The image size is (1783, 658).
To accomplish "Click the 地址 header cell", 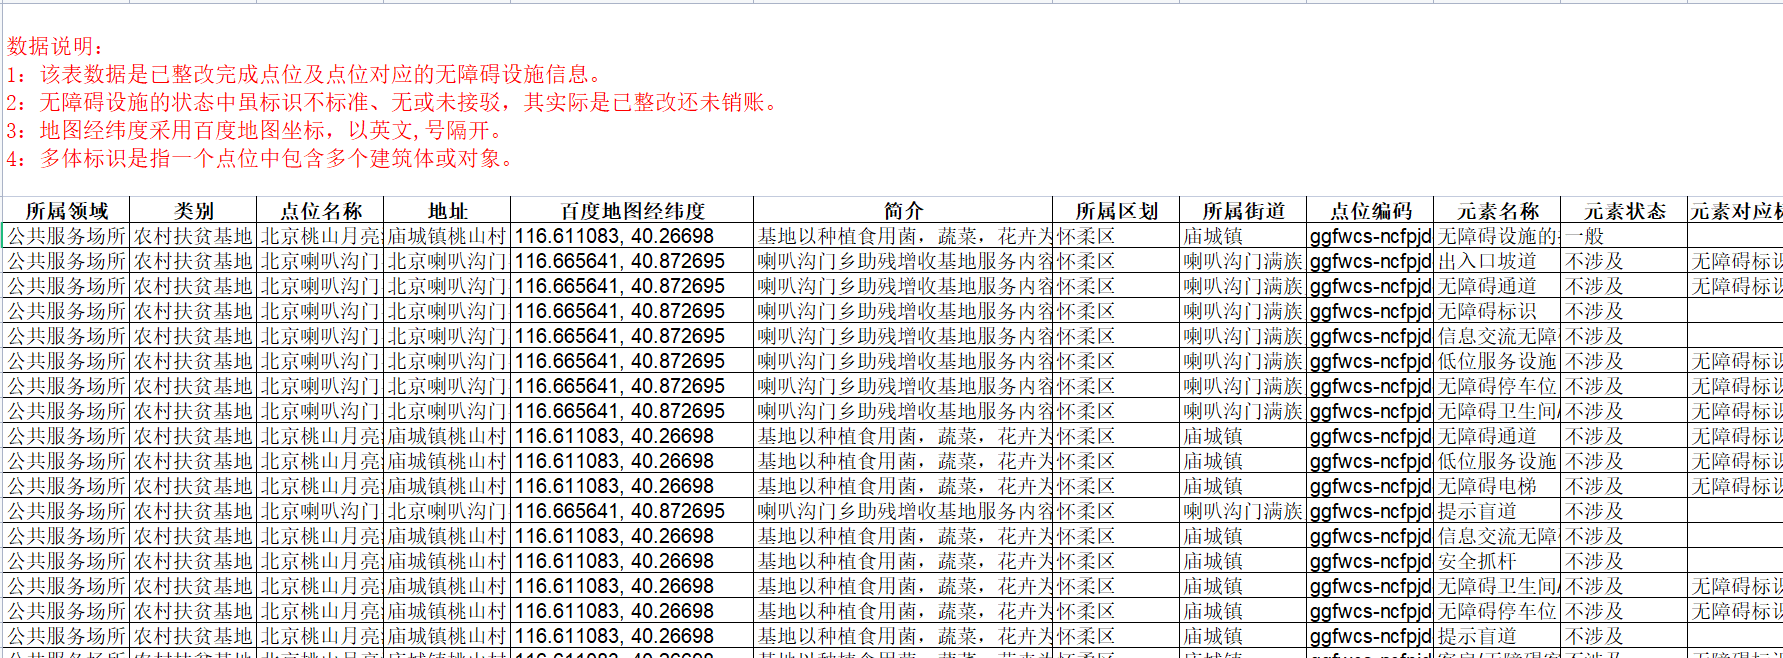I will [447, 211].
